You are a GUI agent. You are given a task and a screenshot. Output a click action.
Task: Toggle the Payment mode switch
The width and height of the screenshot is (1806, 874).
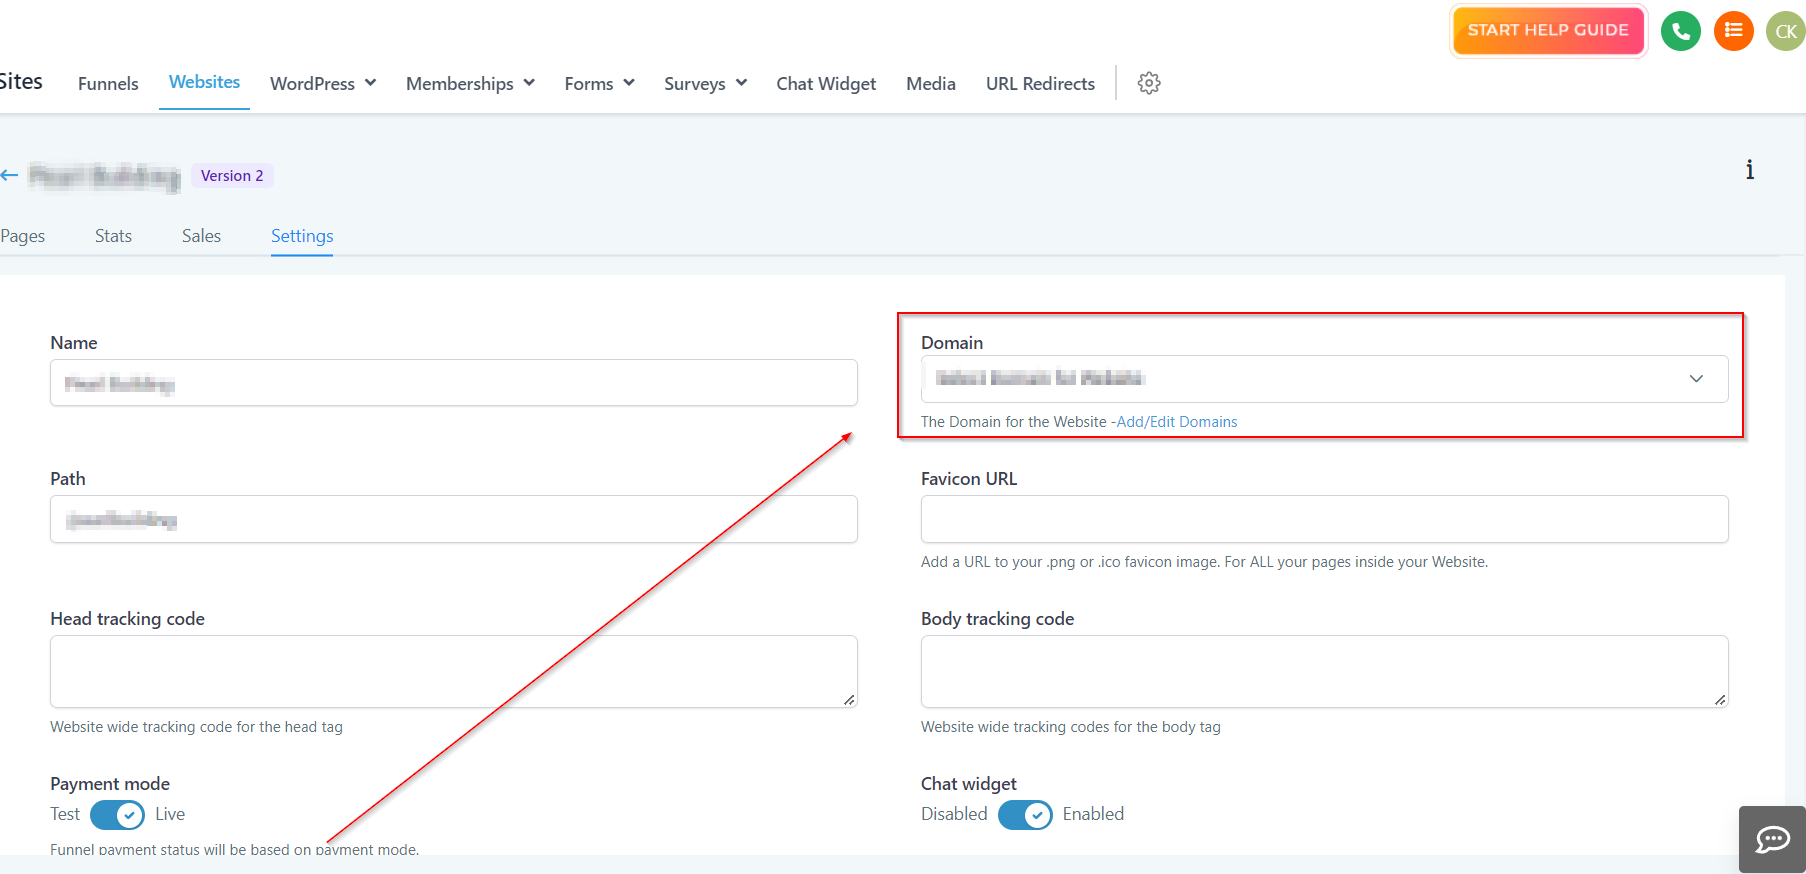click(117, 815)
